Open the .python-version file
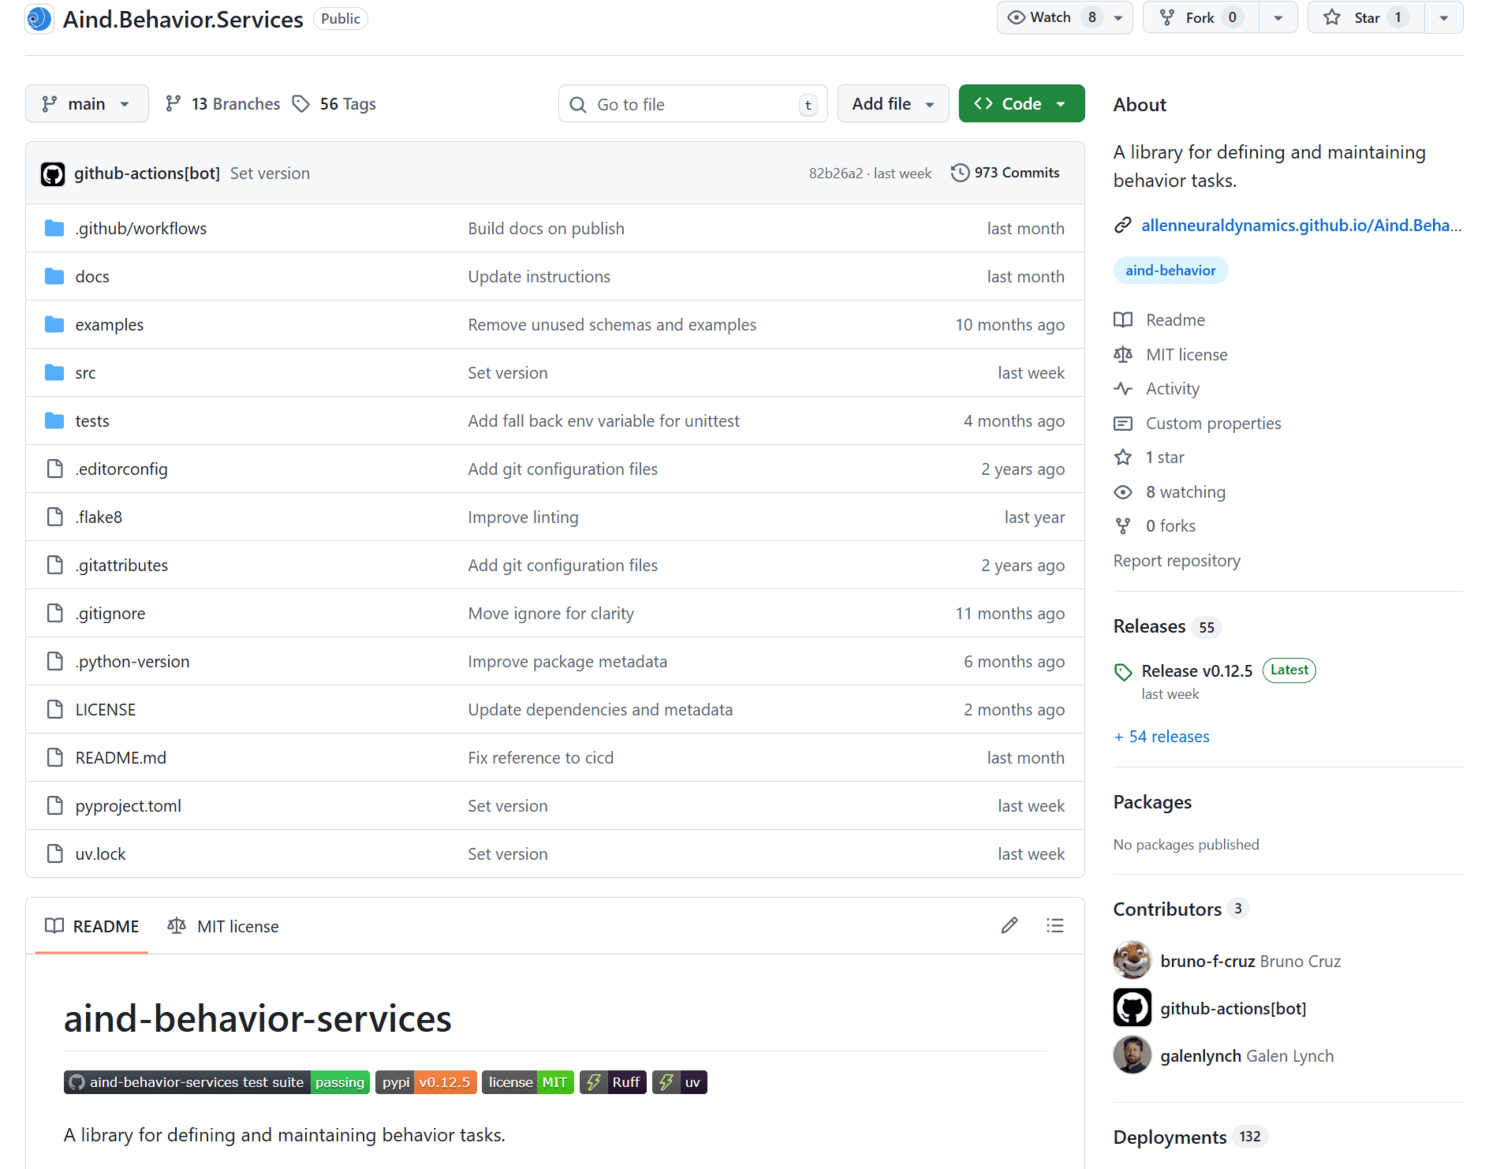The height and width of the screenshot is (1169, 1500). [132, 661]
